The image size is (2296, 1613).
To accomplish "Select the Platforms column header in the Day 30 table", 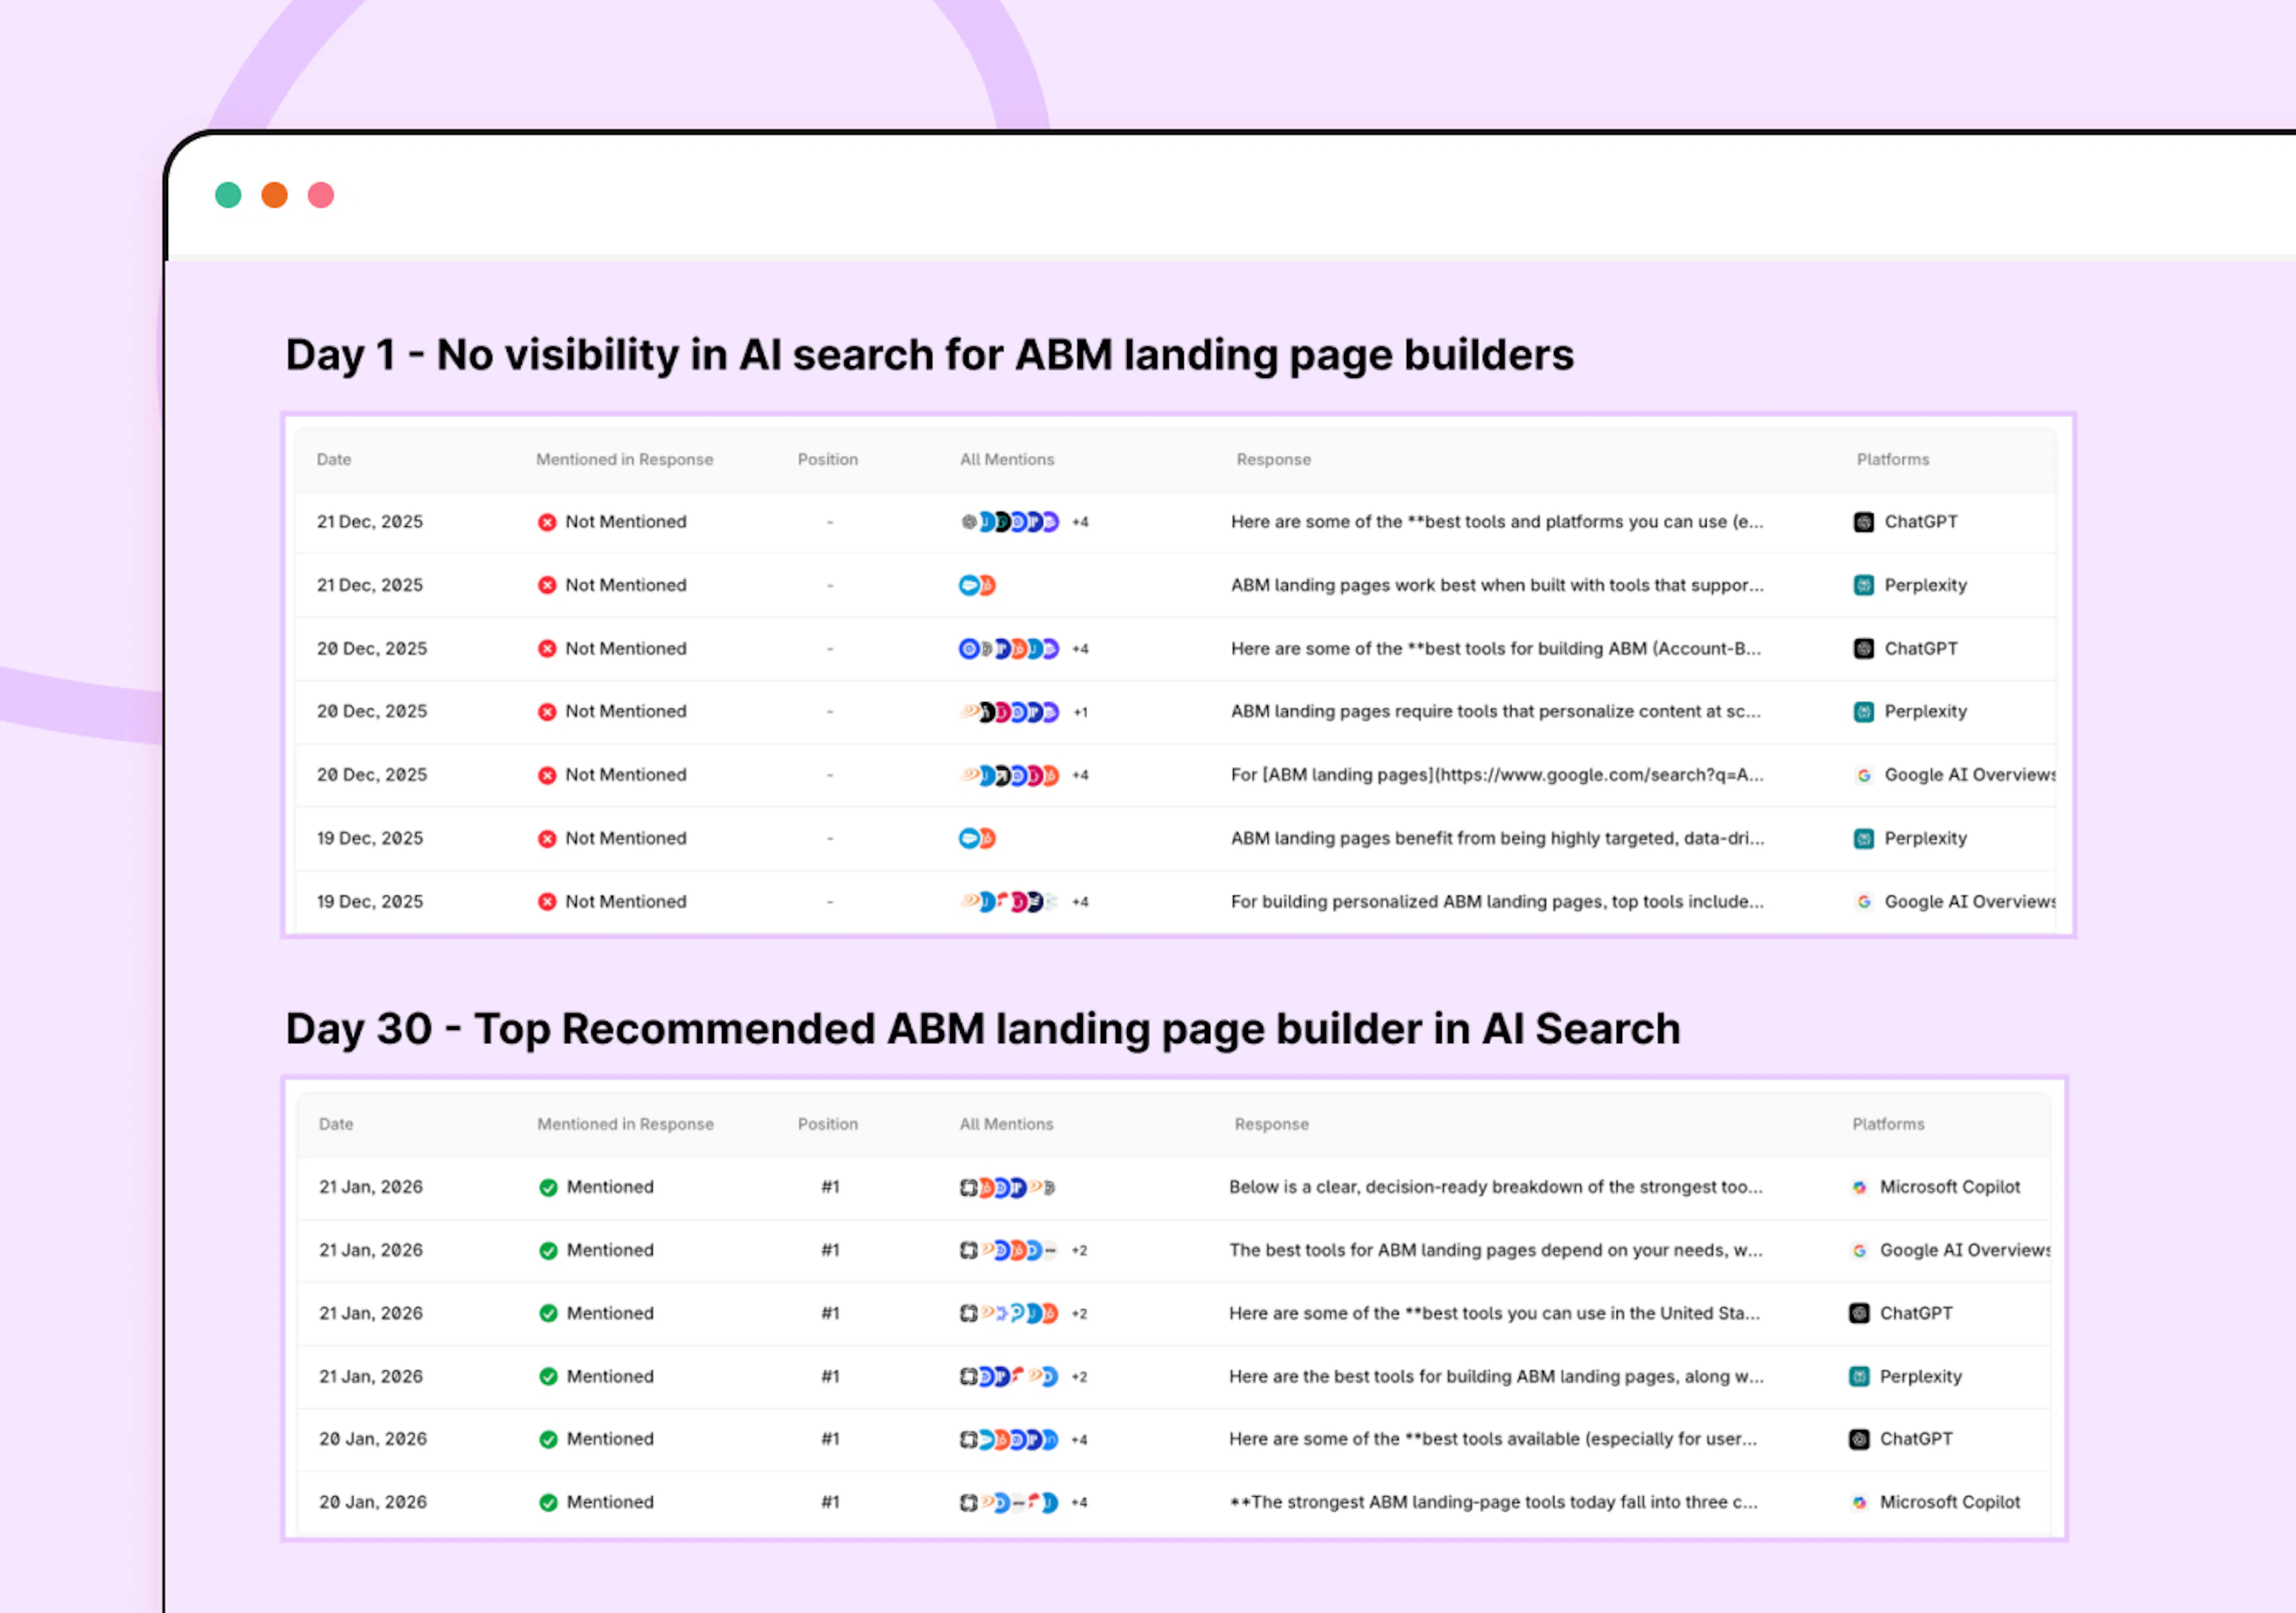I will tap(1888, 1124).
